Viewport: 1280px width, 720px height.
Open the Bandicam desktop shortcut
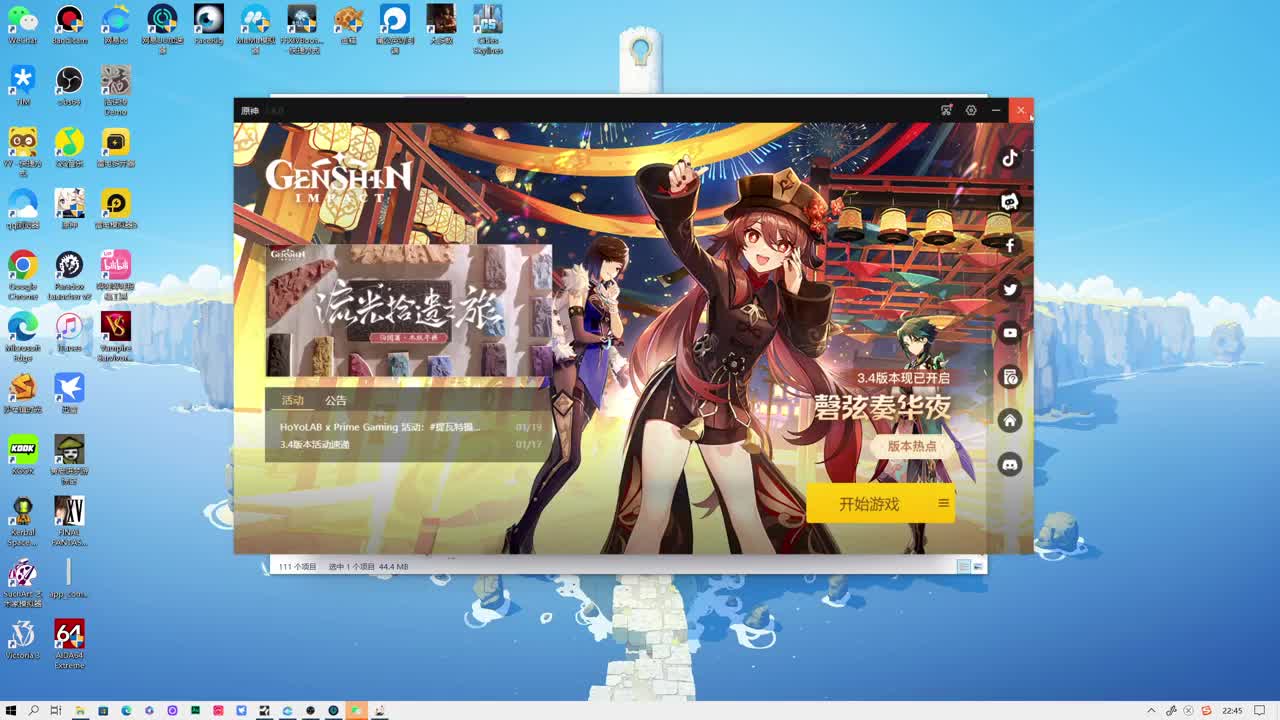point(69,24)
